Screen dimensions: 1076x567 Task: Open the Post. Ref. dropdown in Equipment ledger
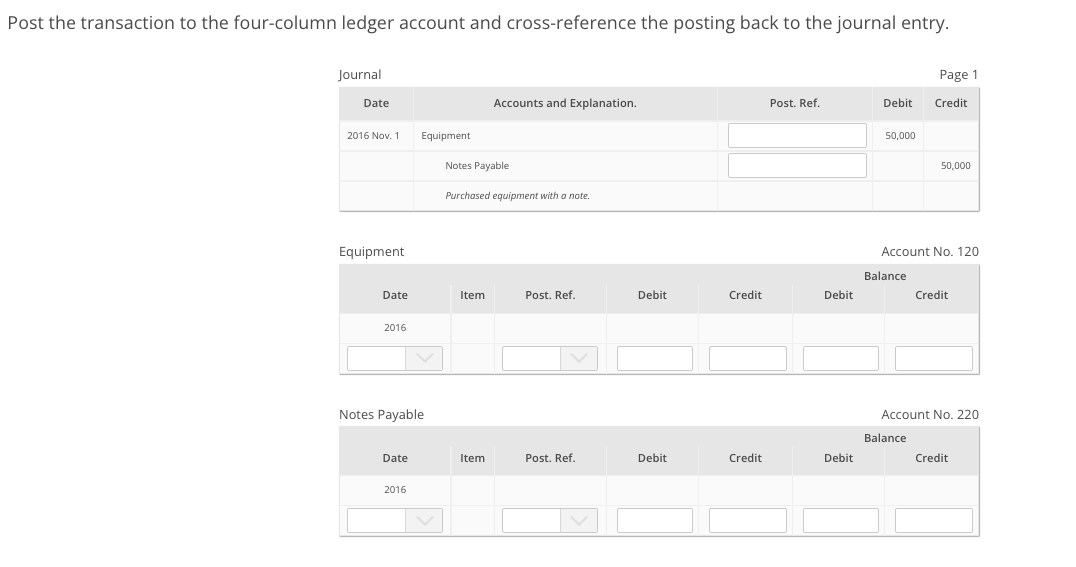[550, 358]
